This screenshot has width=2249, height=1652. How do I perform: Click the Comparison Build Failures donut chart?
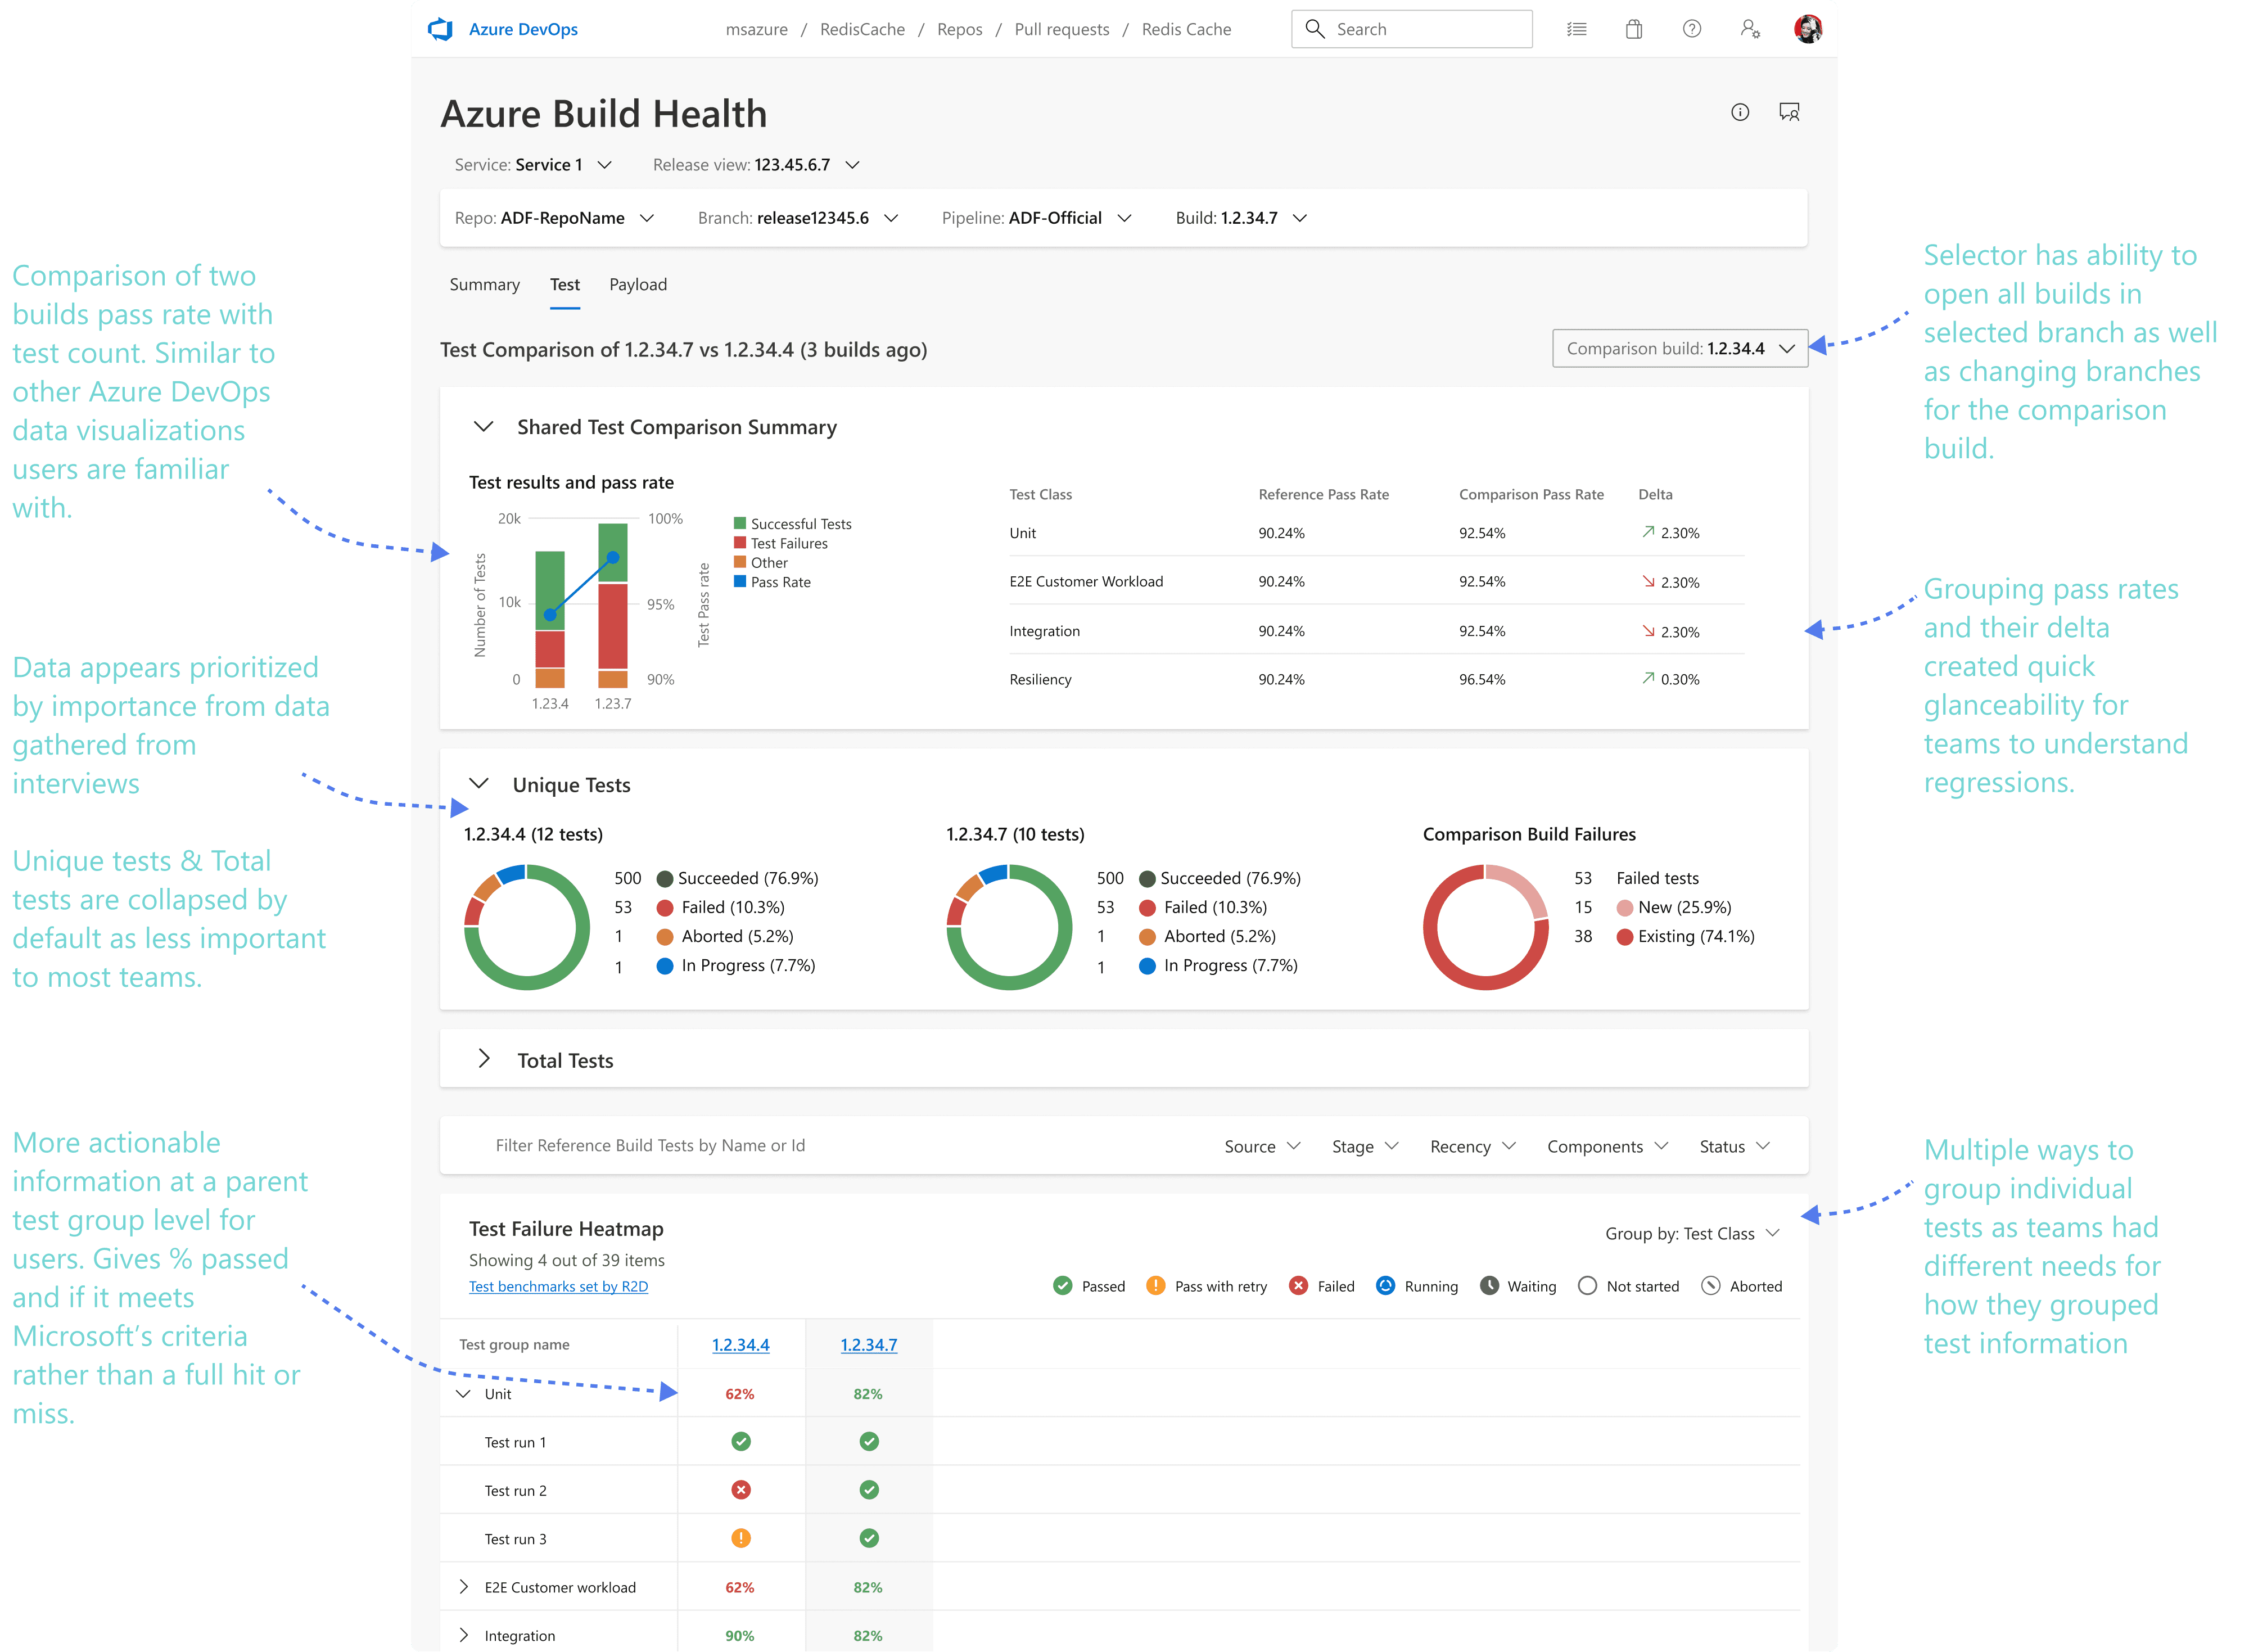click(x=1486, y=927)
